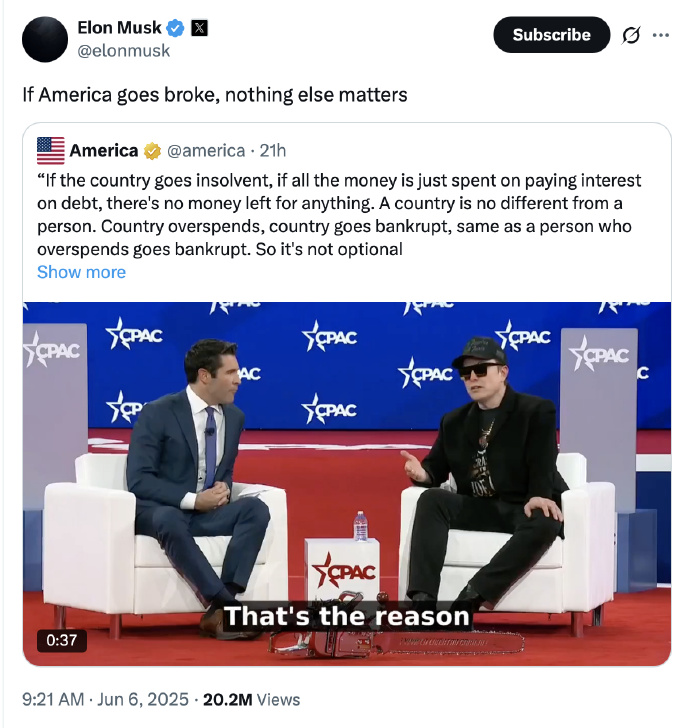Click the 0:37 video duration badge
The width and height of the screenshot is (690, 728).
coord(61,638)
